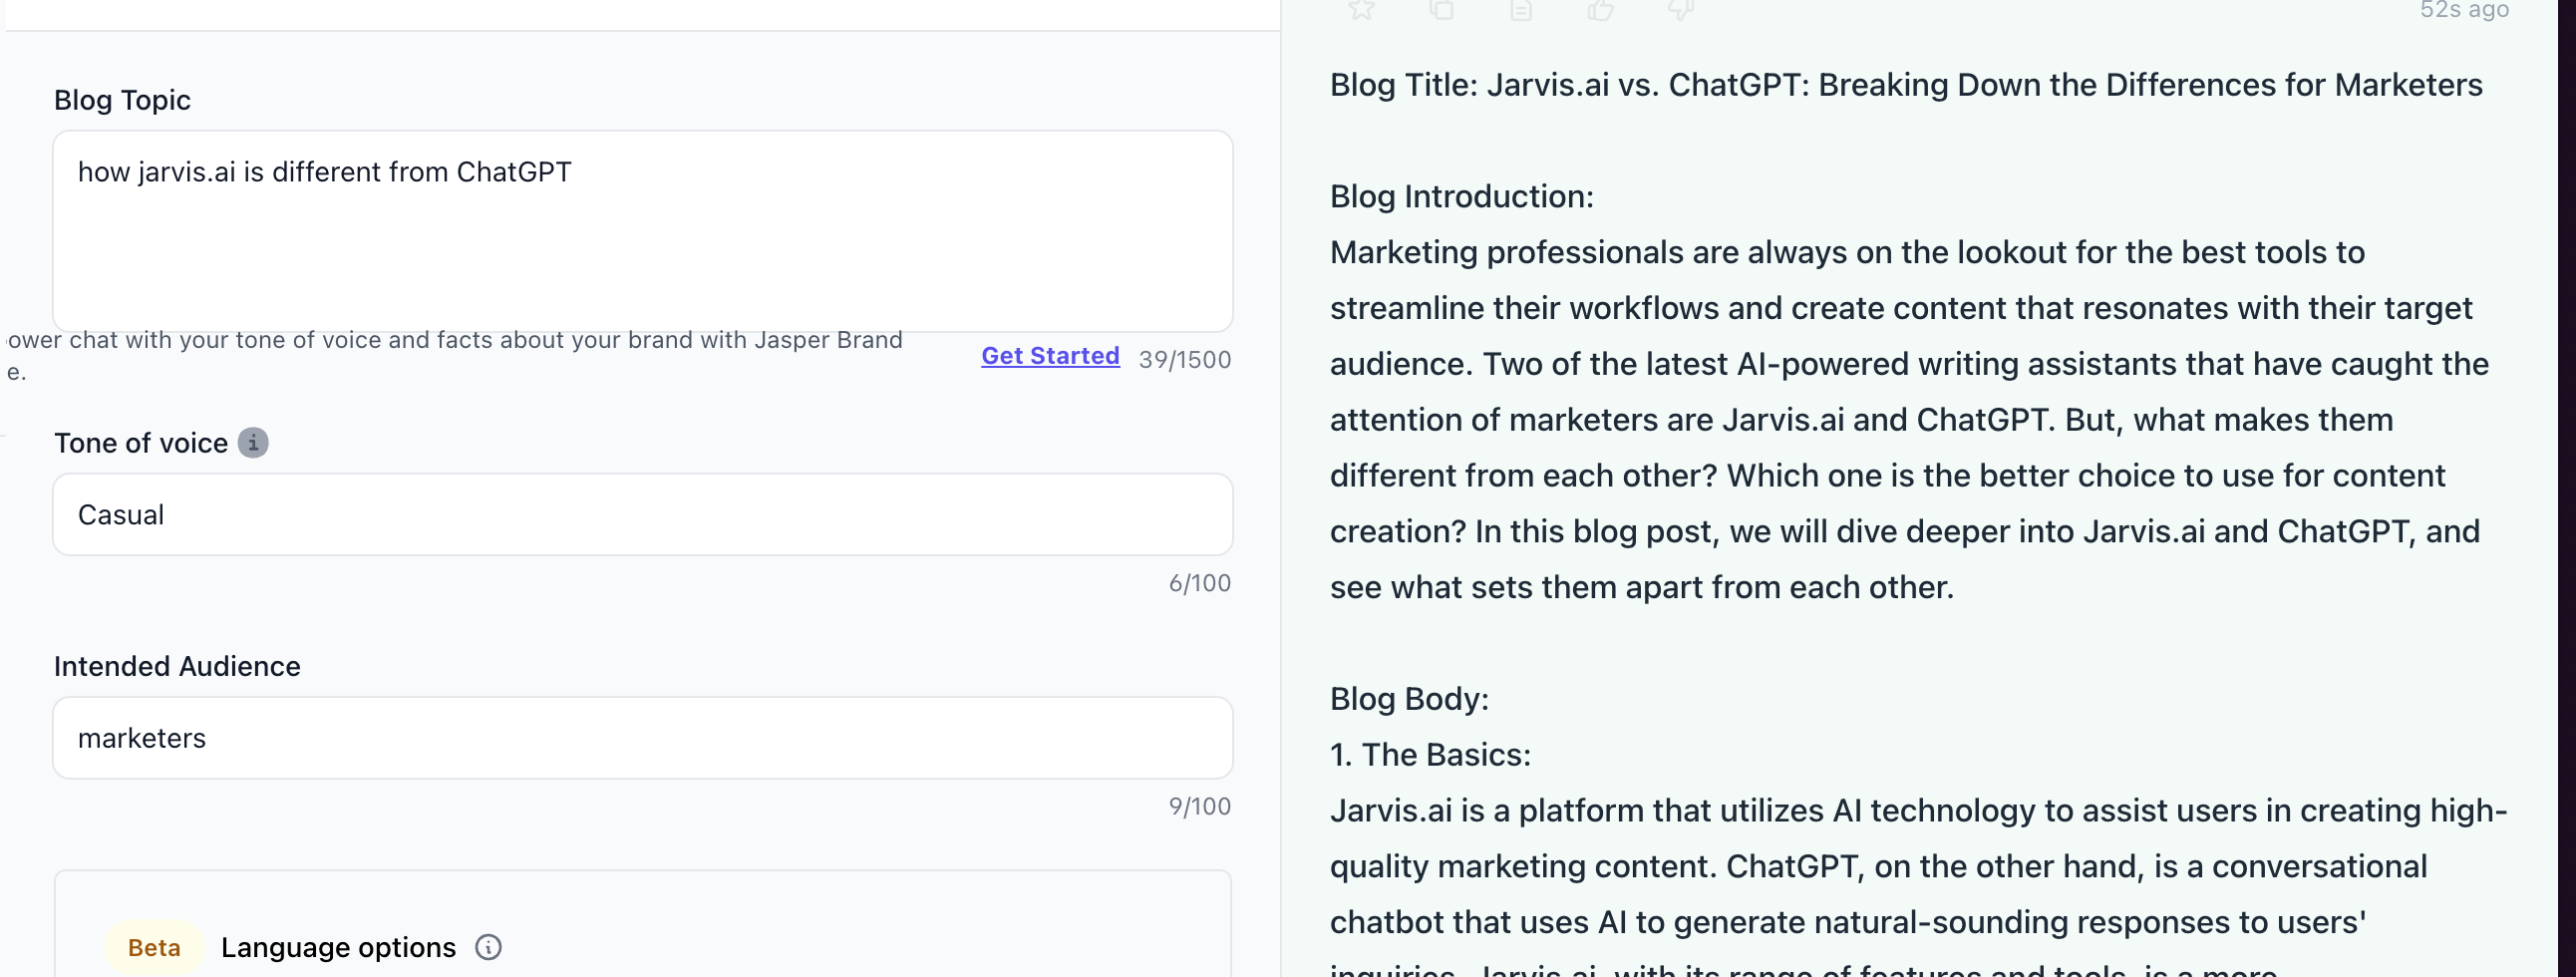Viewport: 2576px width, 977px height.
Task: Select the Casual tone of voice field
Action: 643,514
